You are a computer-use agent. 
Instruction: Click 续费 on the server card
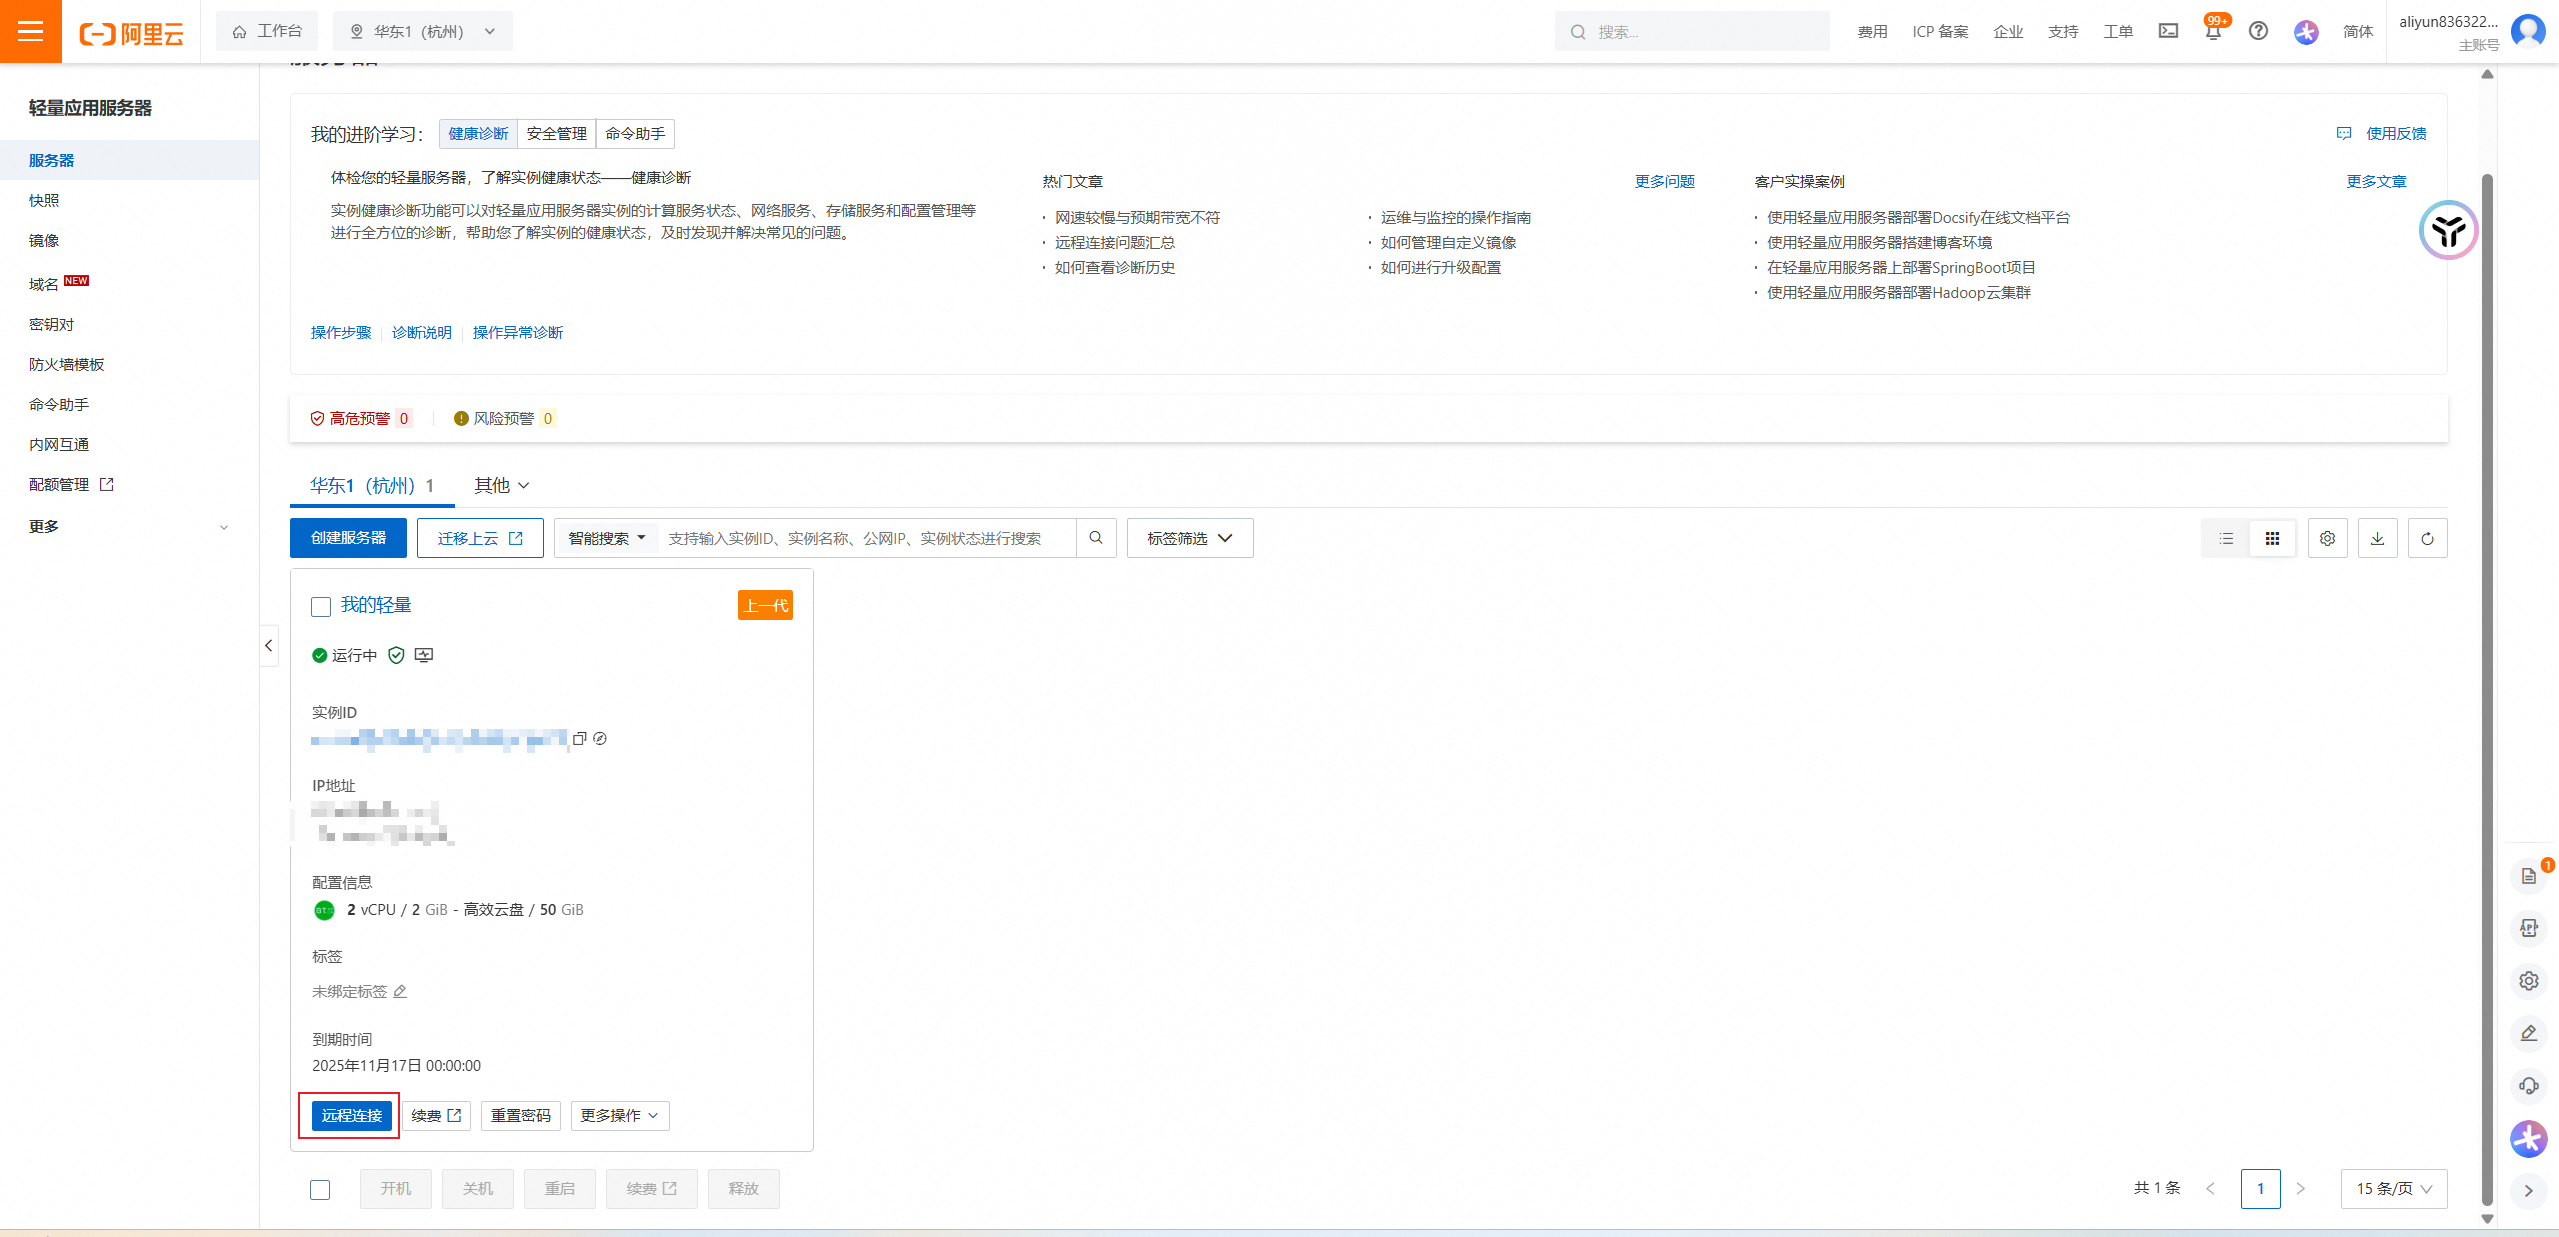(x=436, y=1116)
